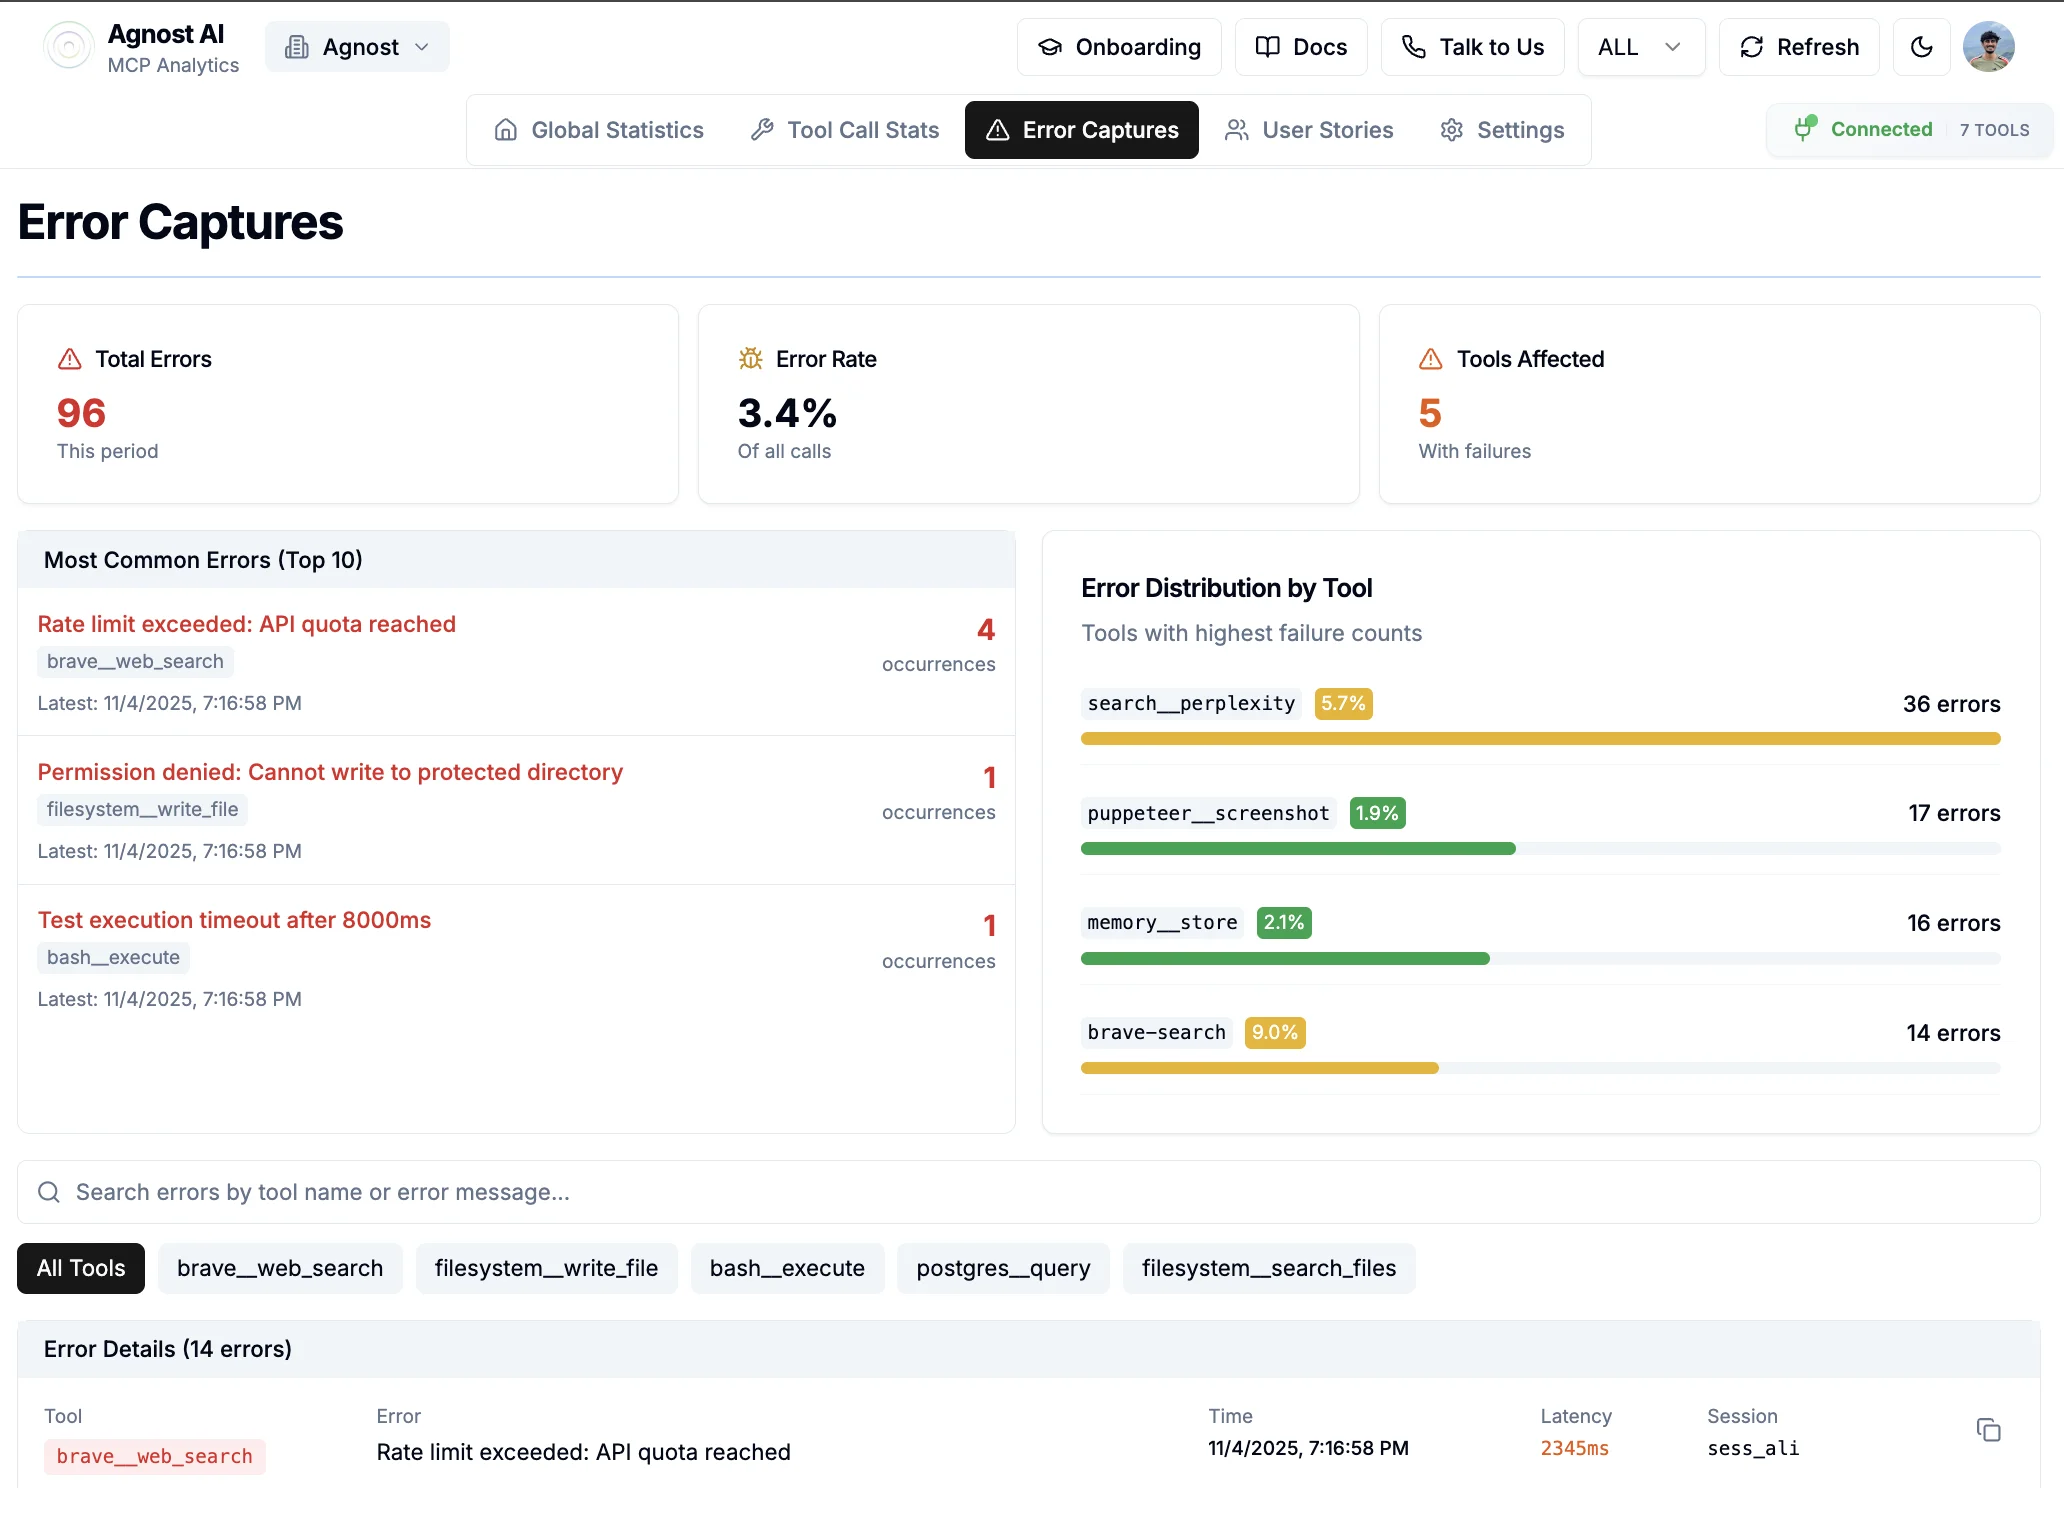
Task: Click the search magnifier icon
Action: tap(49, 1192)
